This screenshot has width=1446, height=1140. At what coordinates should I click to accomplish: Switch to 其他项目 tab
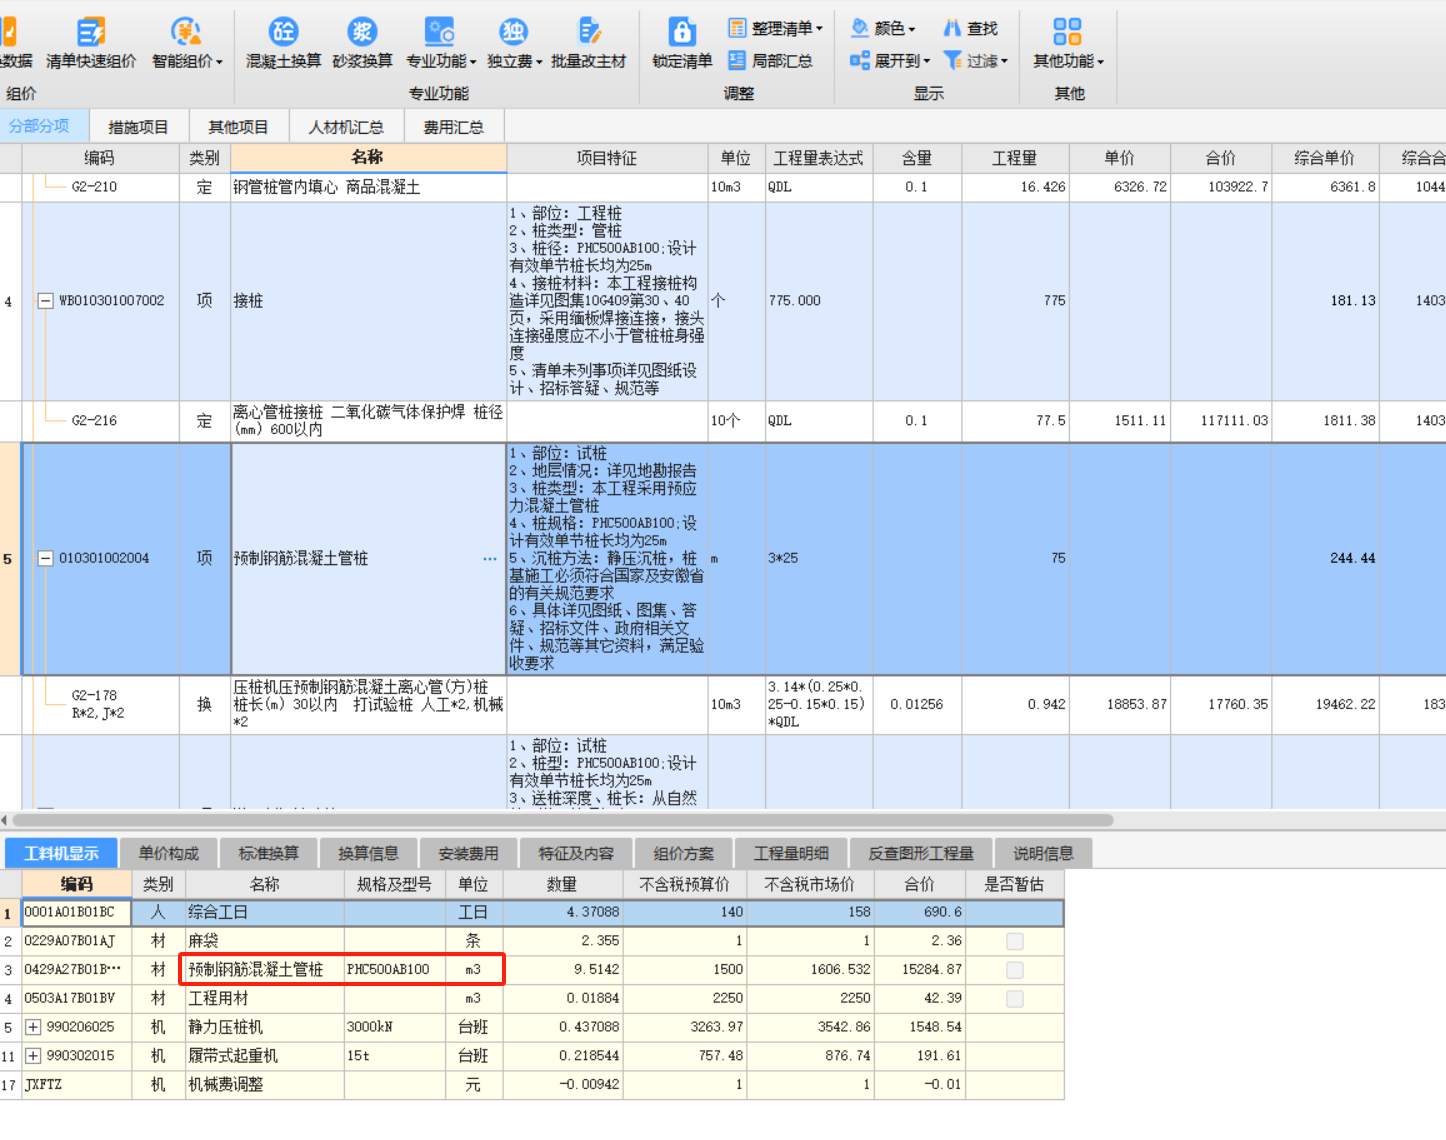pyautogui.click(x=238, y=127)
